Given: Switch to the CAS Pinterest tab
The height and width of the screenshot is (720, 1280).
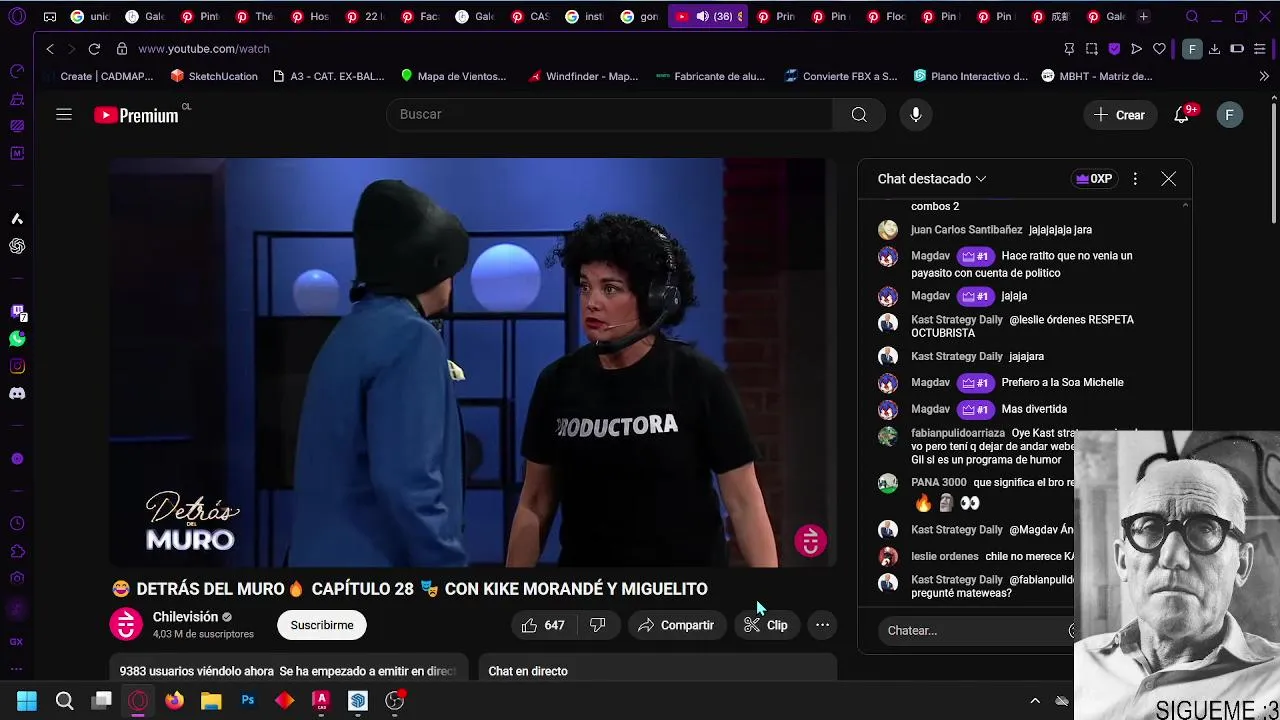Looking at the screenshot, I should [528, 16].
